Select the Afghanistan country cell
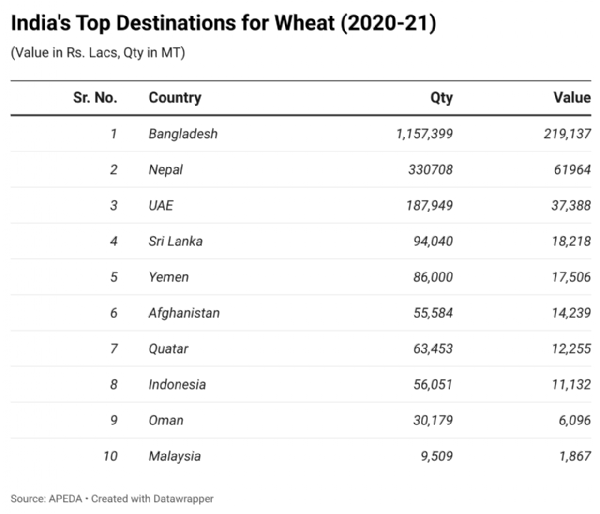 pos(184,313)
